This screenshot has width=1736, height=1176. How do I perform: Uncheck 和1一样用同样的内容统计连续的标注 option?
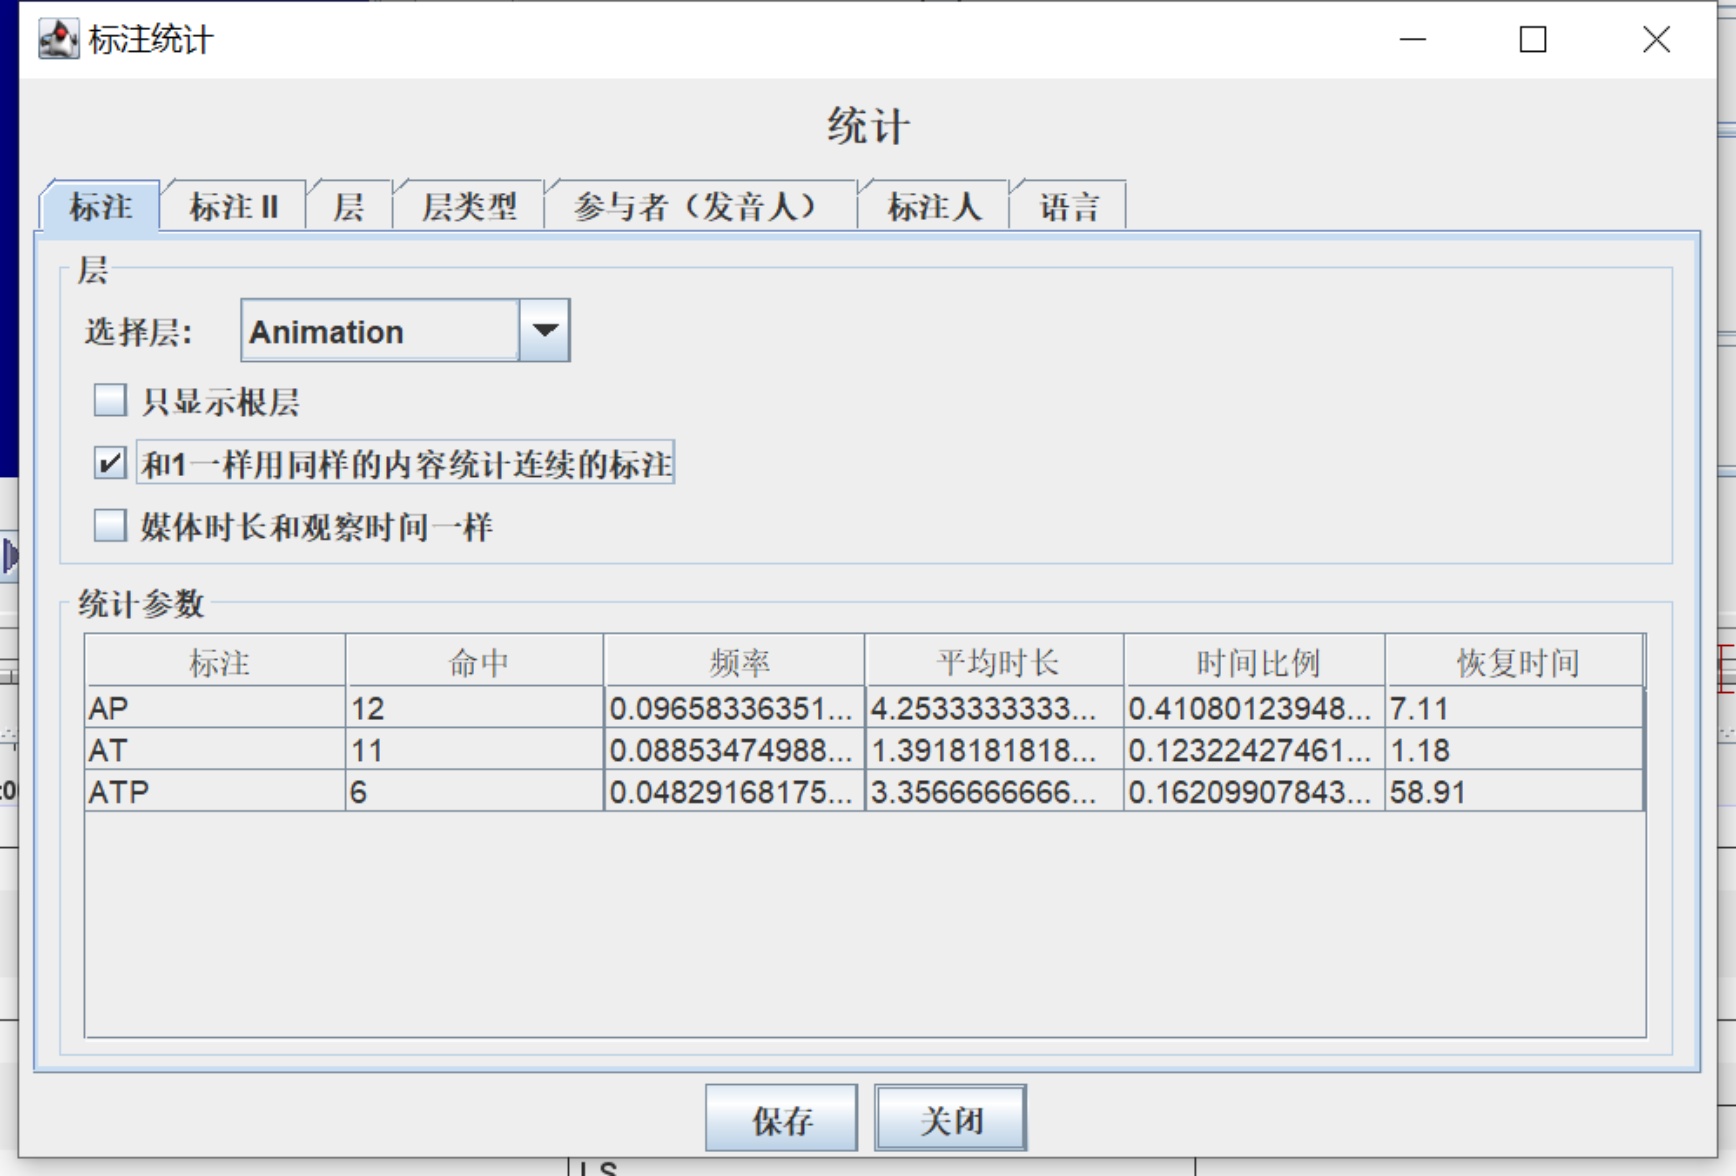point(110,463)
